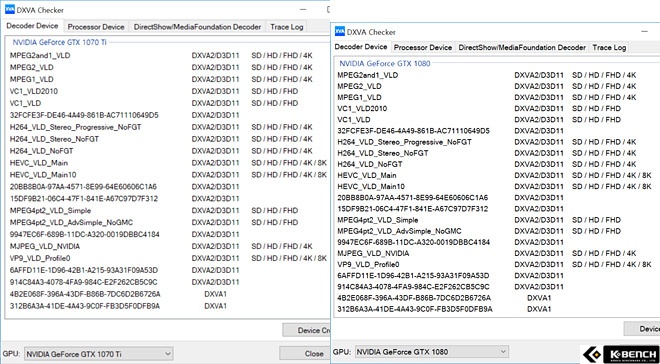Select 4B2E068F-396A DXVA1 row in the GTX 1080 list
Screen dimensions: 660x364
click(495, 298)
